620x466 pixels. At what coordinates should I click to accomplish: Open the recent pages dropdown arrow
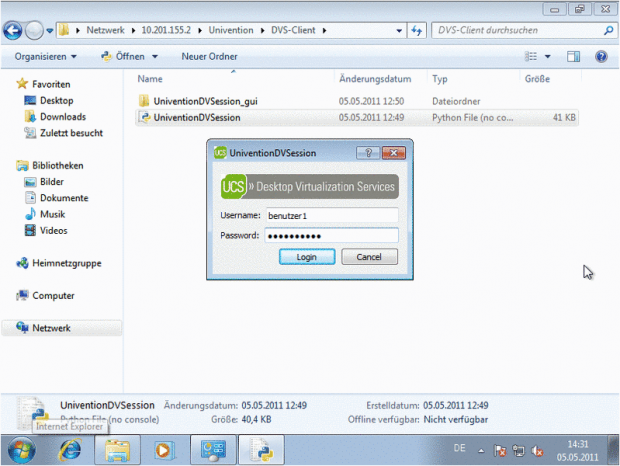[x=50, y=30]
